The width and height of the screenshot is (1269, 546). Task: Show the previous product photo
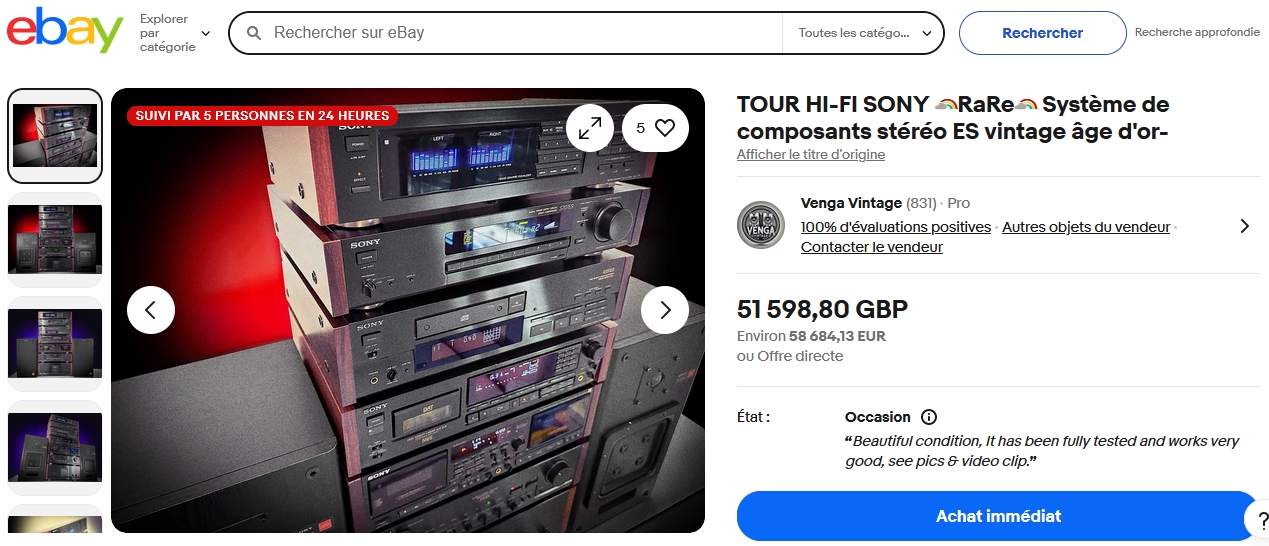pos(151,310)
